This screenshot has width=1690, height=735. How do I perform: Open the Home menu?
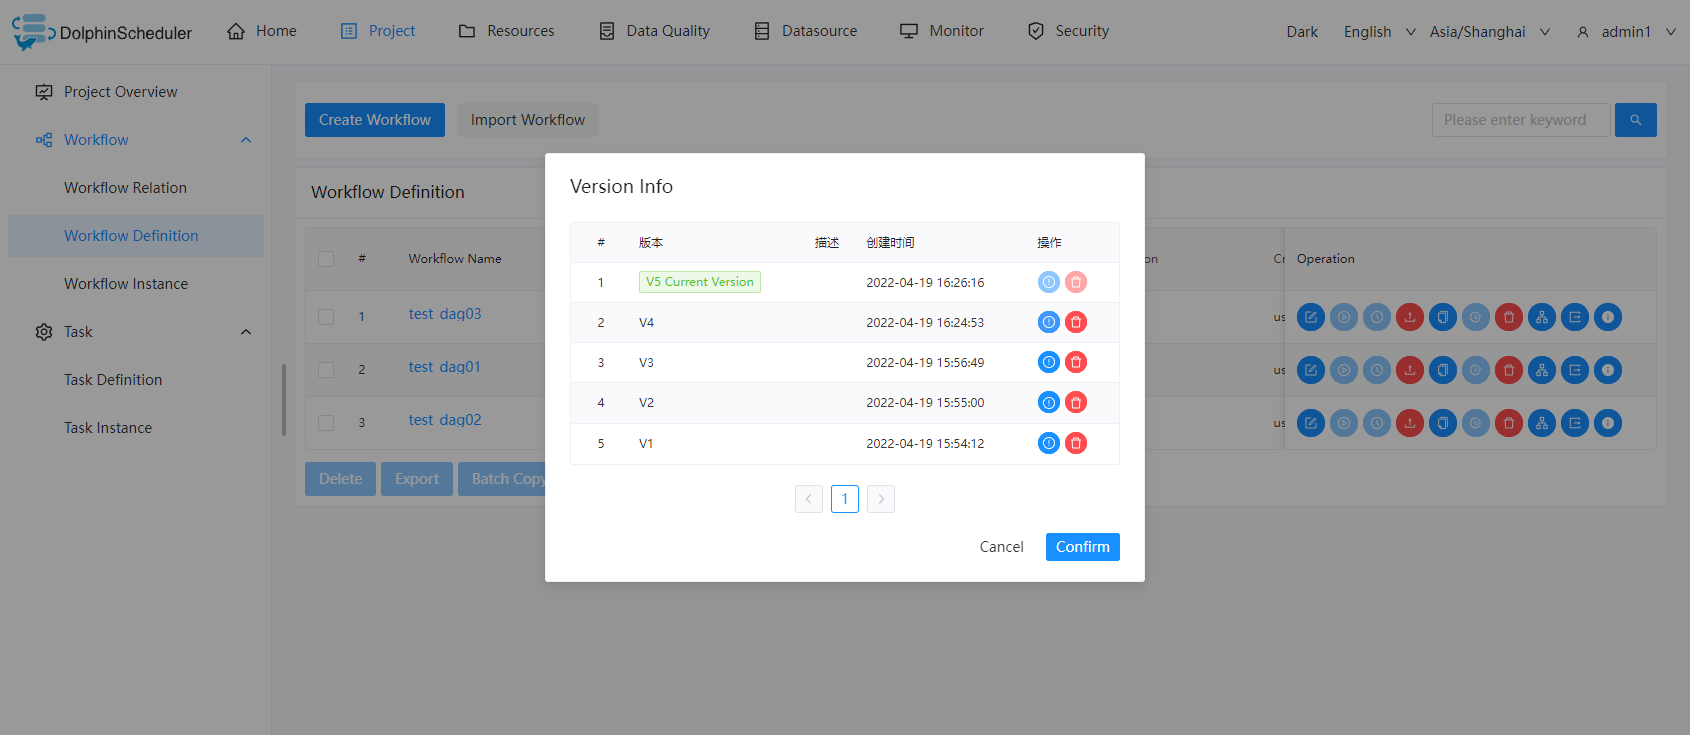262,31
